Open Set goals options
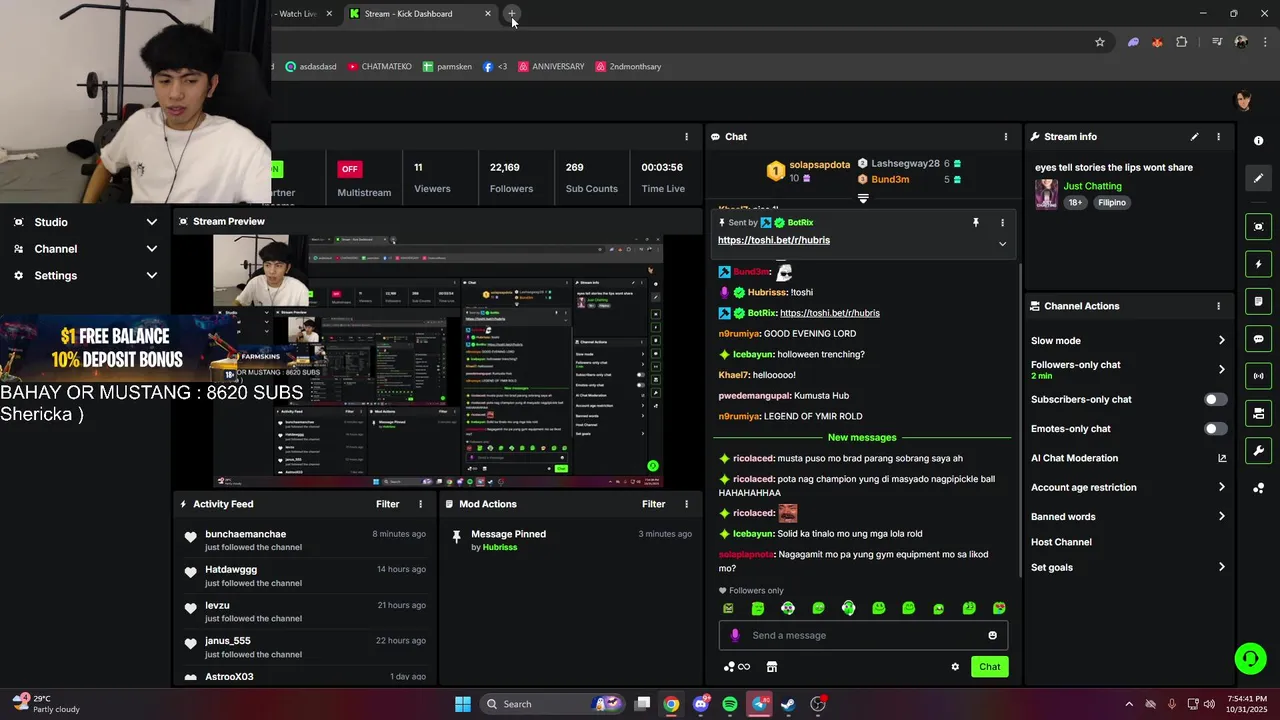 pos(1128,568)
